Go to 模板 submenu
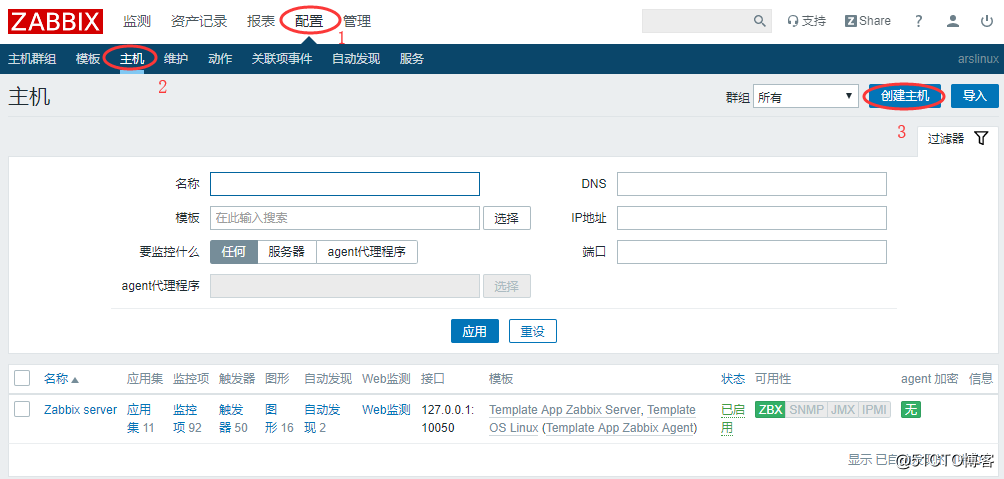This screenshot has width=1004, height=479. point(88,59)
